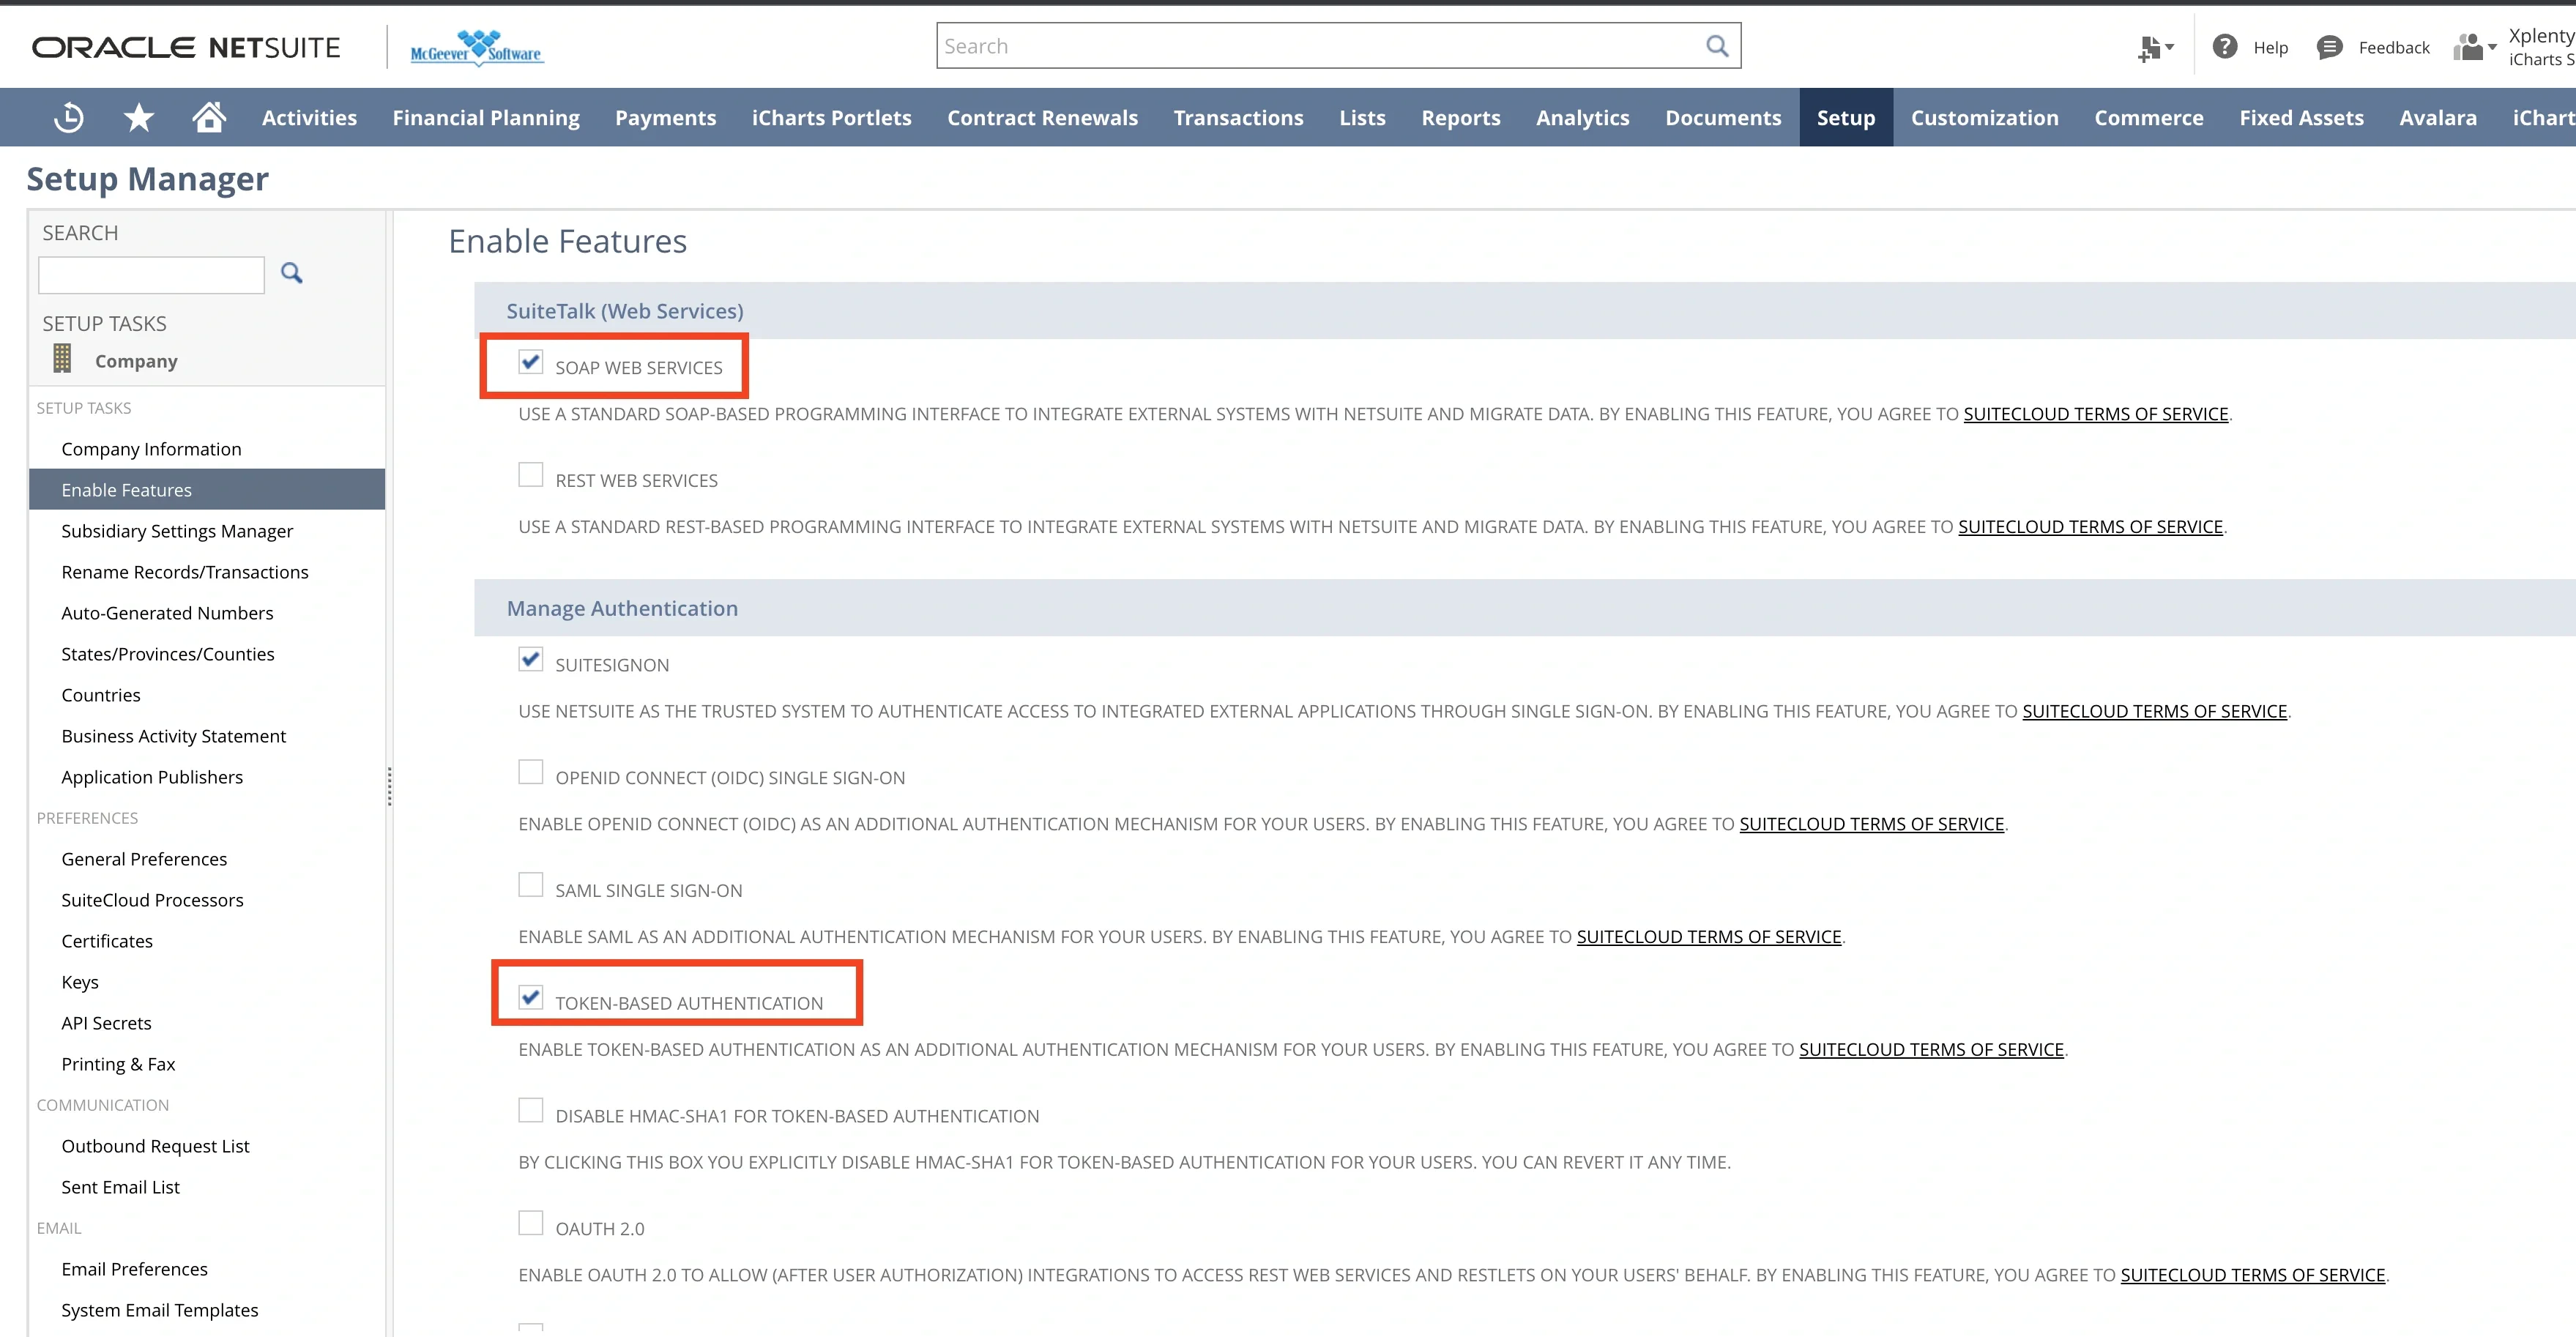Enable REST Web Services checkbox
Screen dimensions: 2576x1337
point(531,475)
